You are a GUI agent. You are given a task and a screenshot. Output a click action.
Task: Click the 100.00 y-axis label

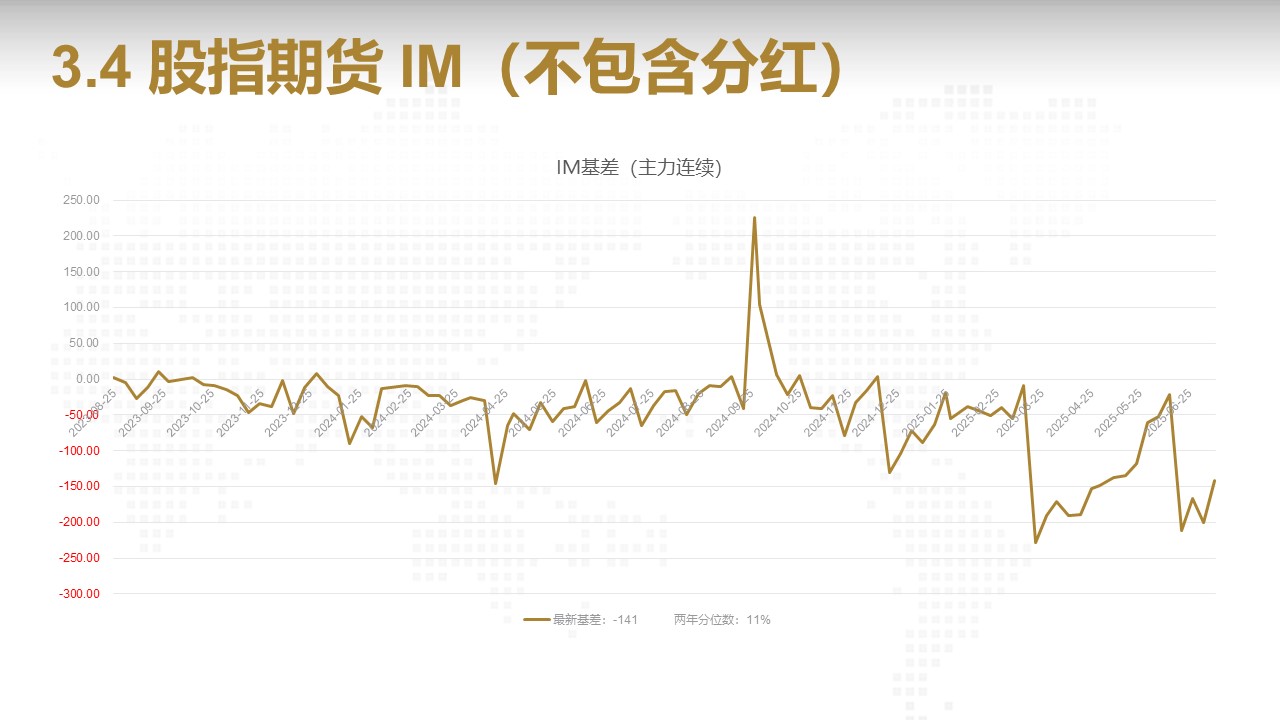tap(80, 307)
